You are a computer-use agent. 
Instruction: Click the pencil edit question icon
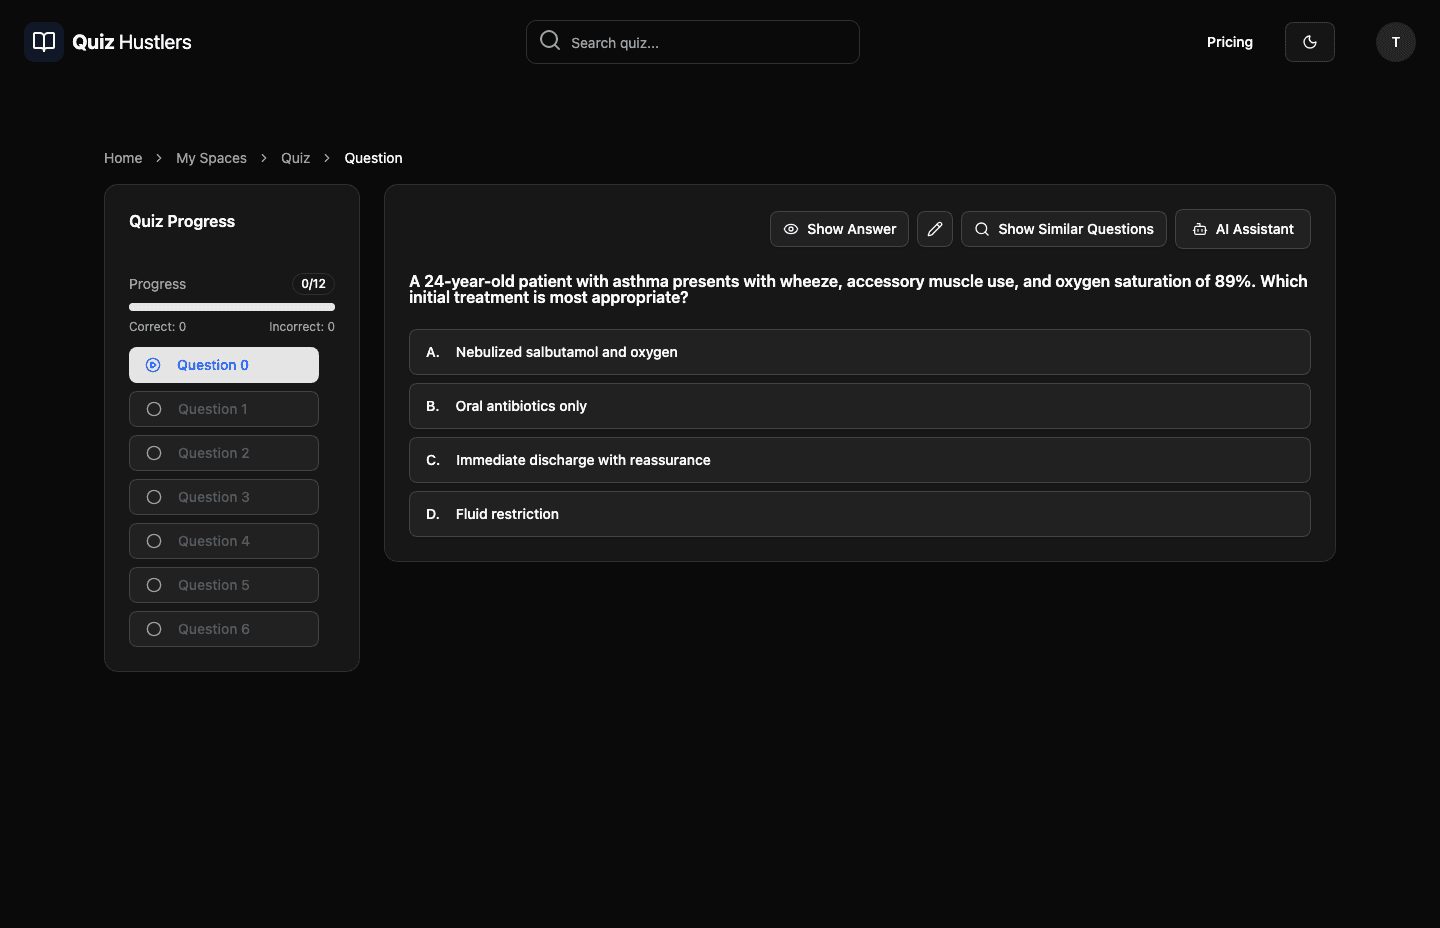tap(935, 229)
